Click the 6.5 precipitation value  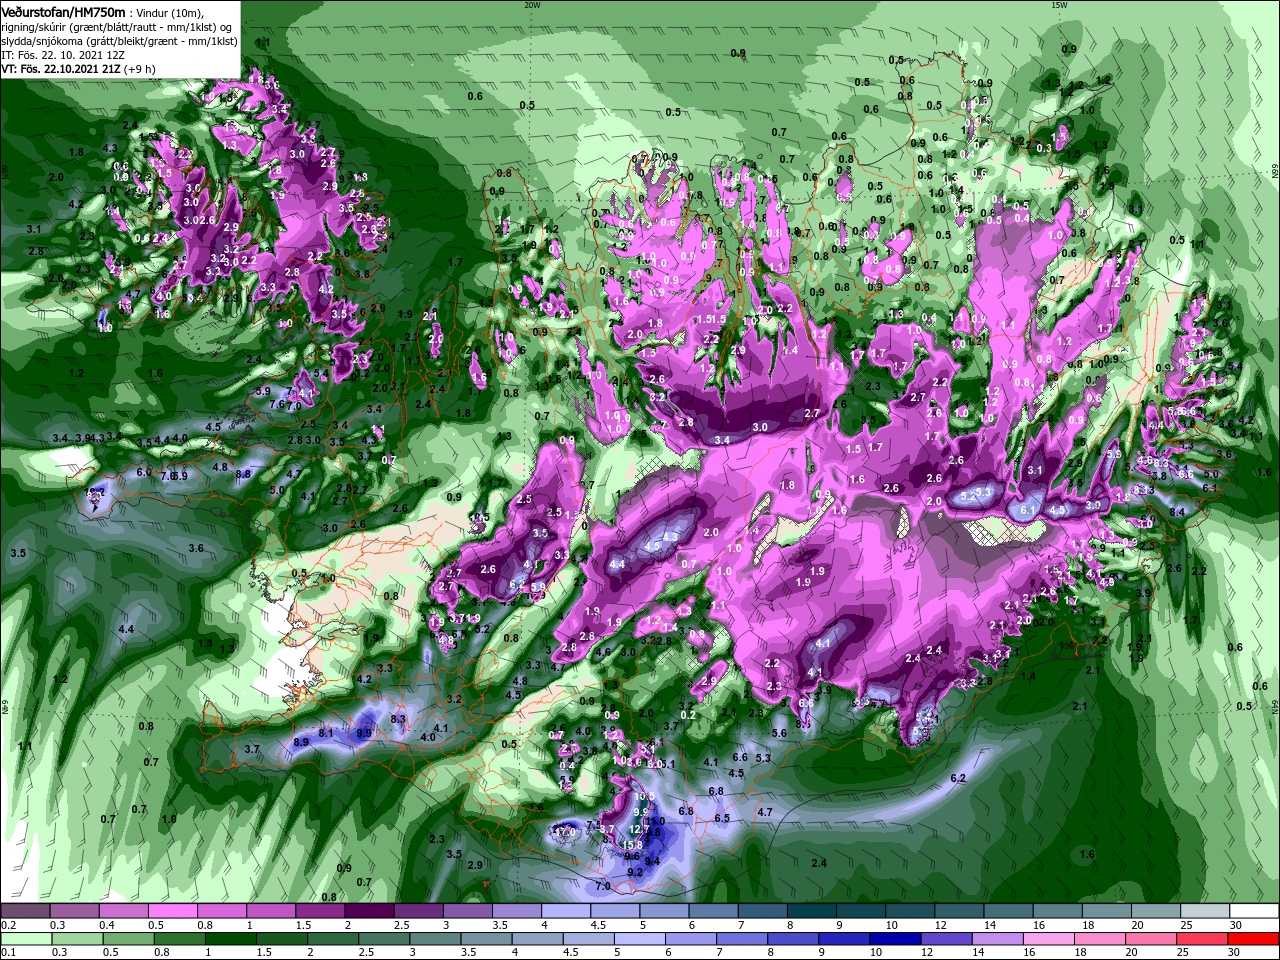coord(722,818)
